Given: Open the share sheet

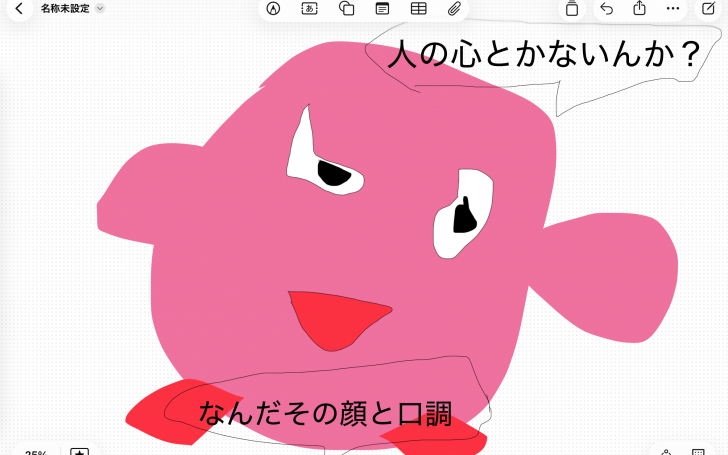Looking at the screenshot, I should coord(640,8).
